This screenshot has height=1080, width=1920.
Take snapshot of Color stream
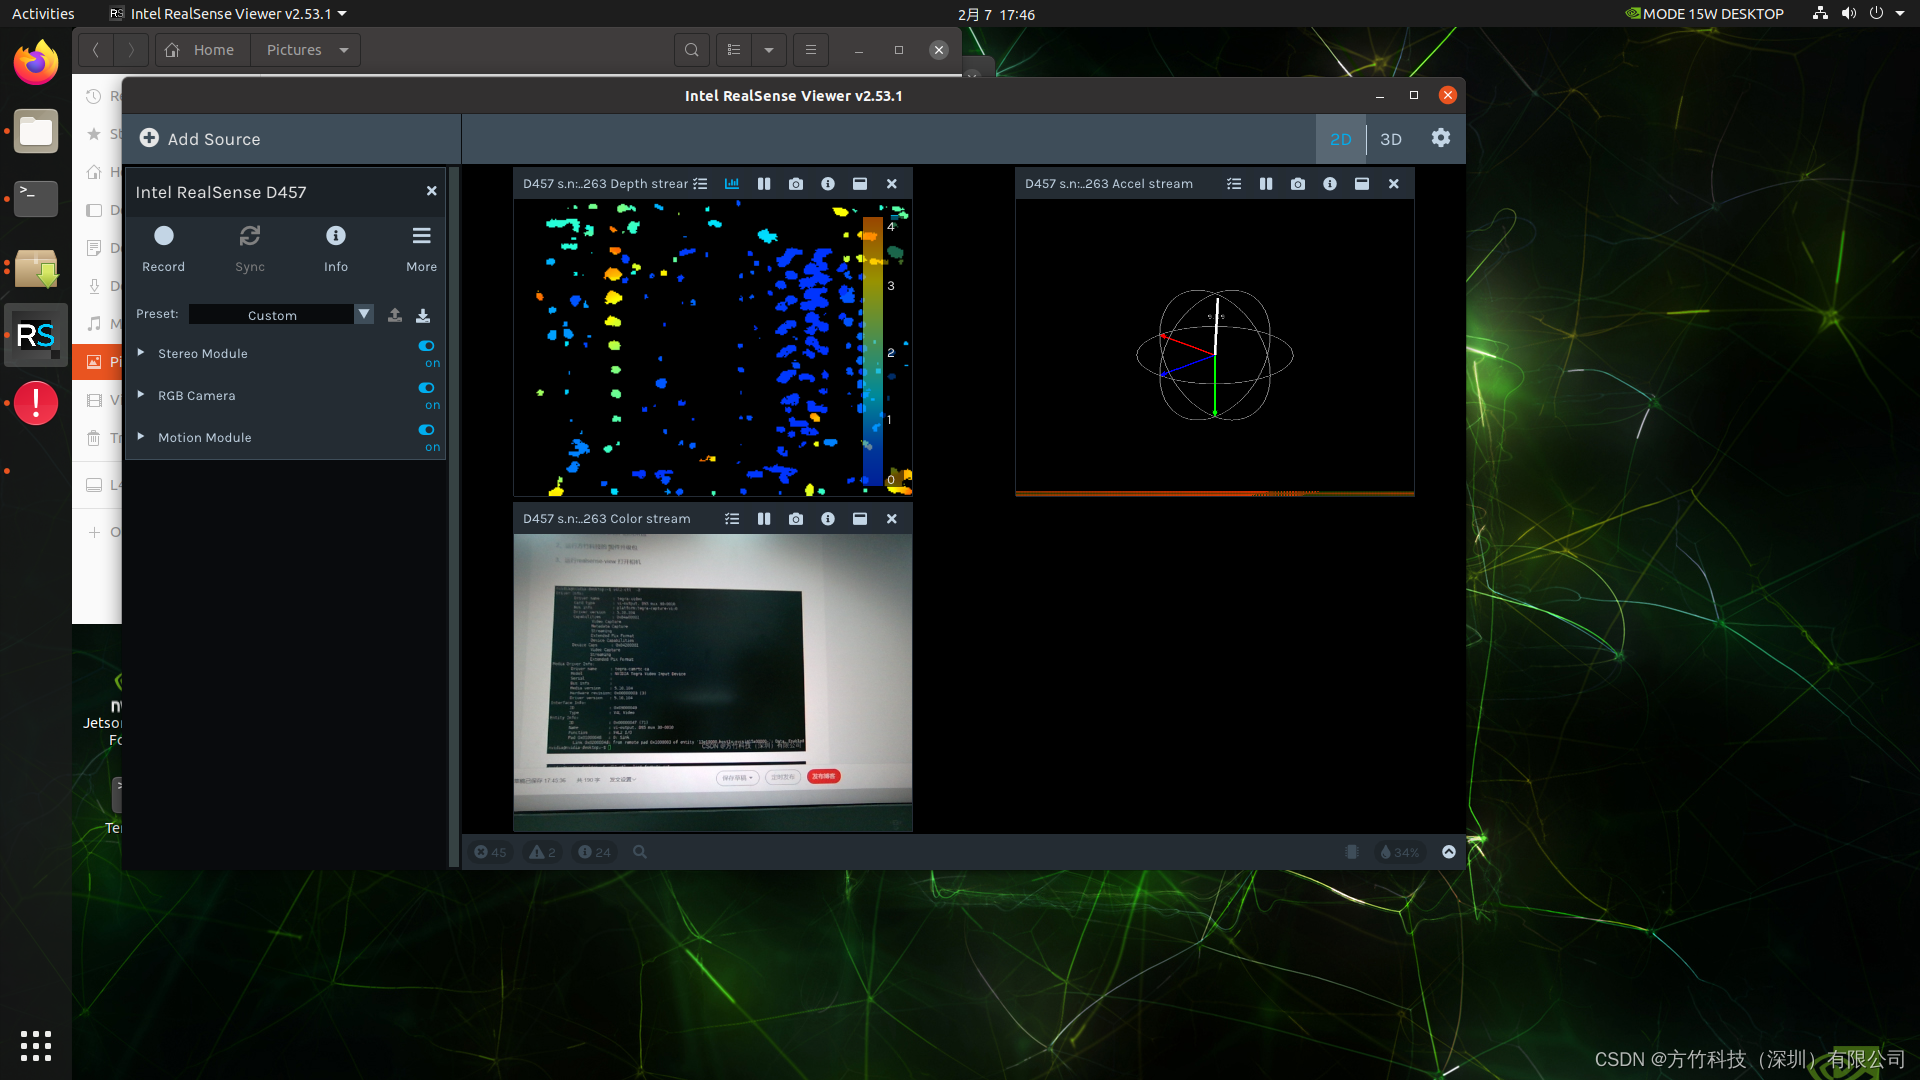(x=796, y=519)
